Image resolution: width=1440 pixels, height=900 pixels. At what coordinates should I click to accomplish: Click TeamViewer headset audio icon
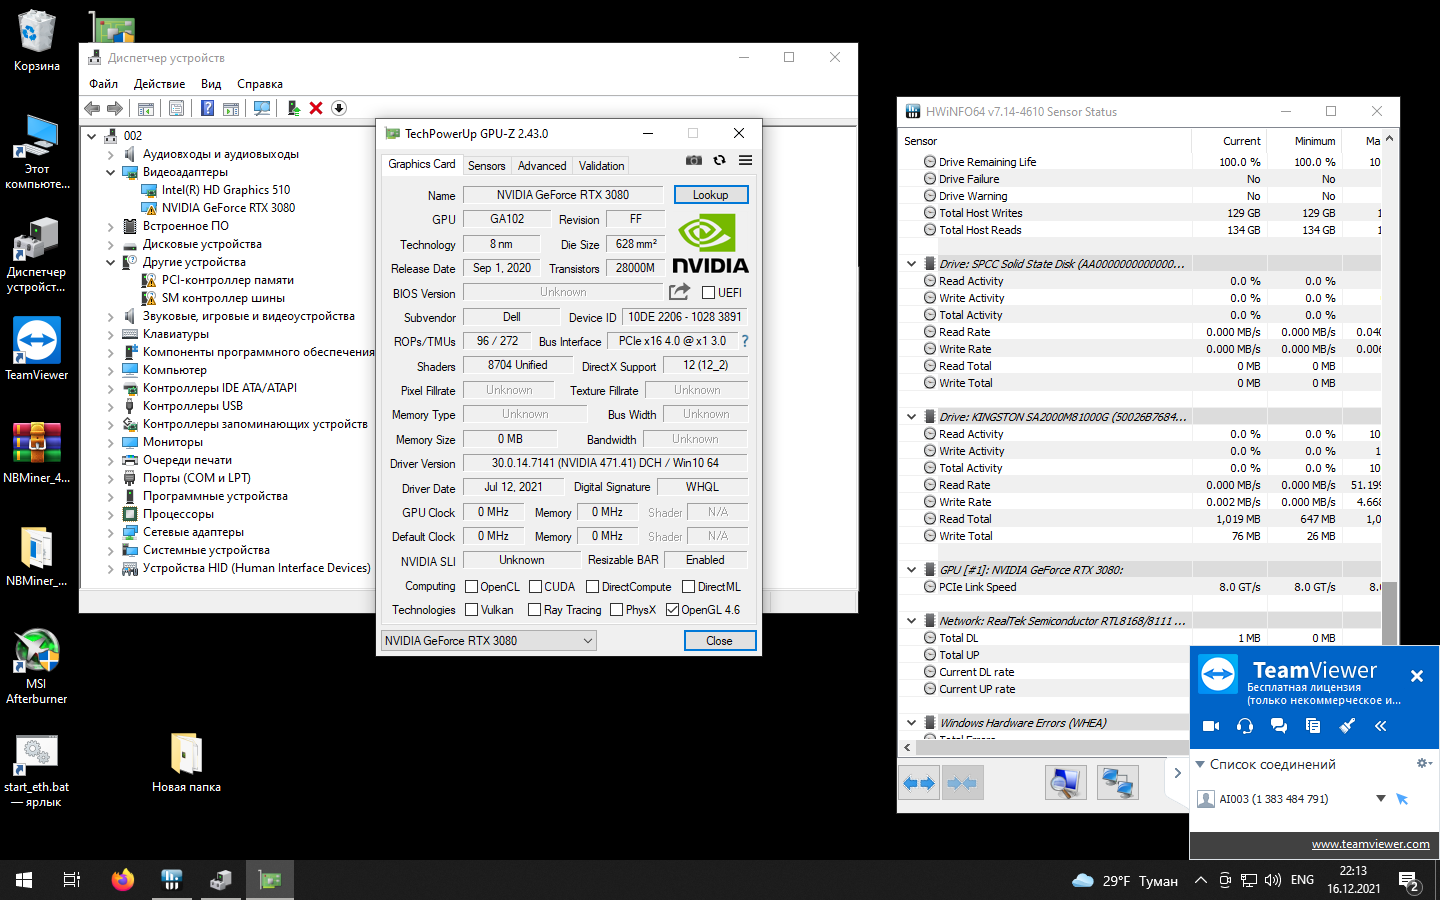(x=1245, y=726)
